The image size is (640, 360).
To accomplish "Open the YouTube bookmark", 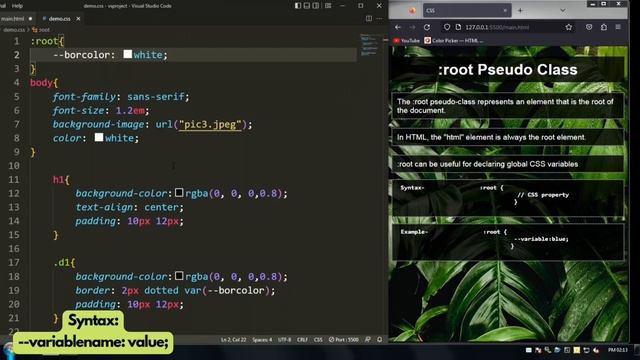I will click(407, 40).
